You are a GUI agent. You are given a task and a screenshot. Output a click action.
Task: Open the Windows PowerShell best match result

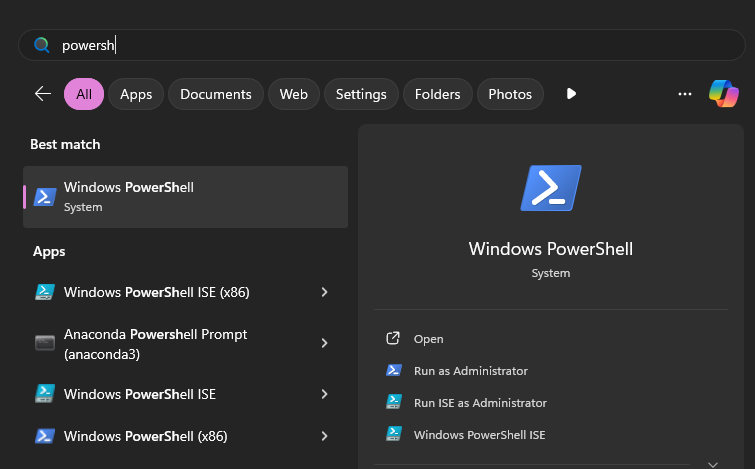click(x=185, y=197)
